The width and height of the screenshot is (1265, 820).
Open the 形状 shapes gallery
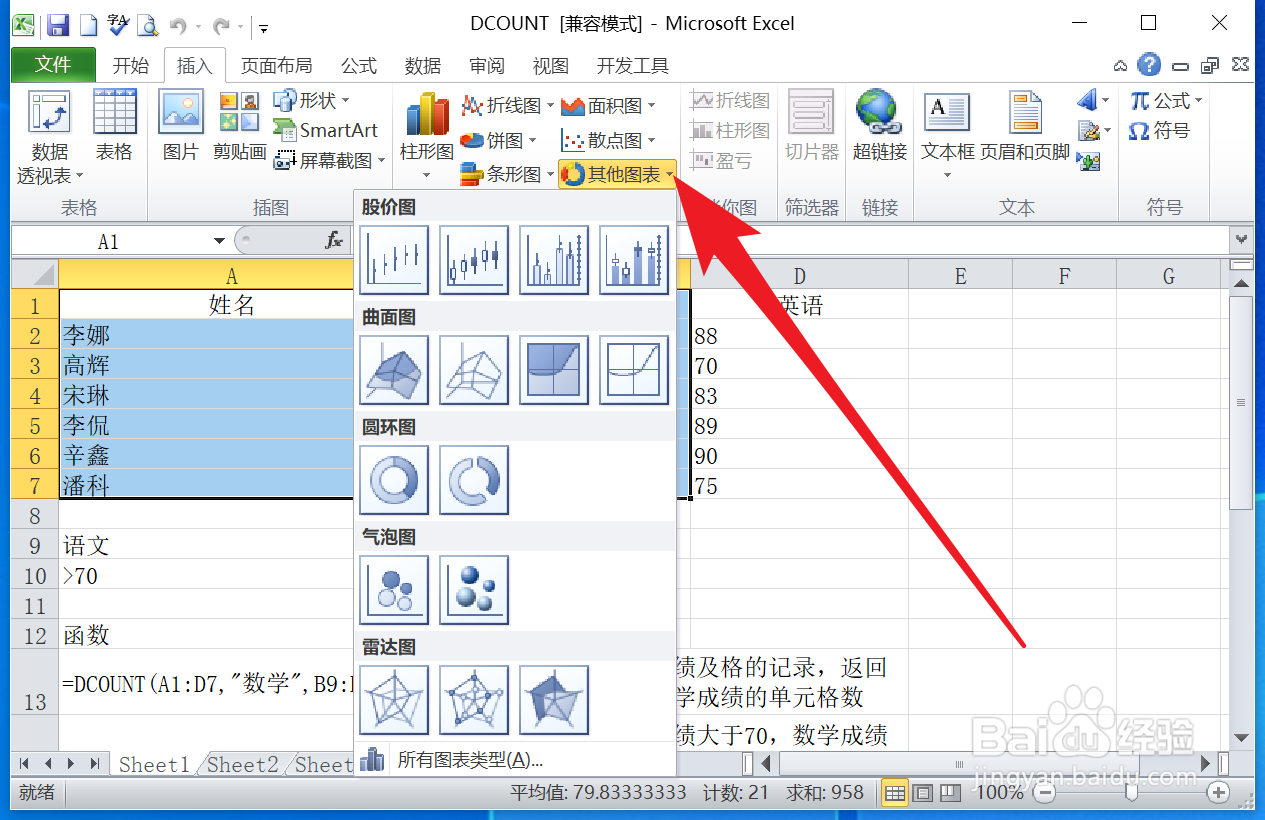click(x=312, y=100)
